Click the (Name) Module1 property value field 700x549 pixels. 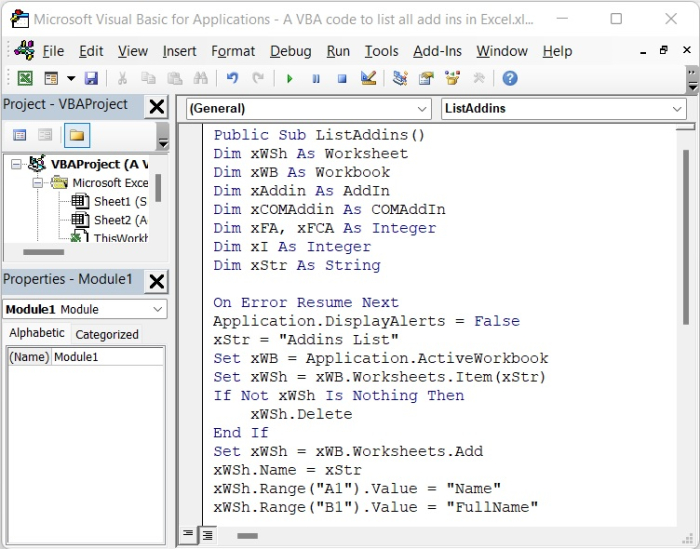point(108,357)
